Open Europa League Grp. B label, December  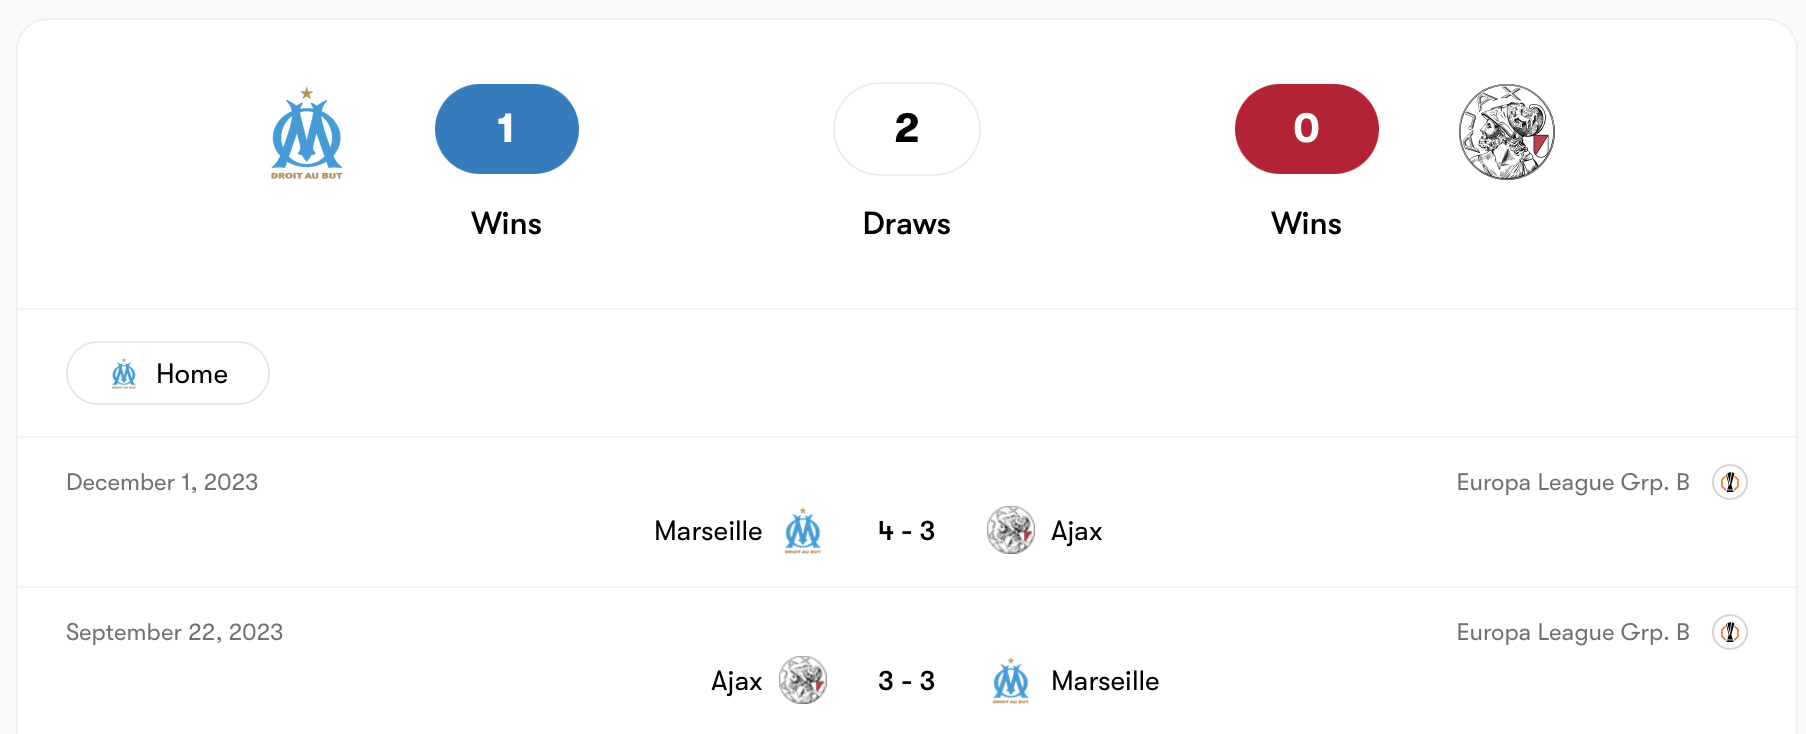(x=1572, y=482)
